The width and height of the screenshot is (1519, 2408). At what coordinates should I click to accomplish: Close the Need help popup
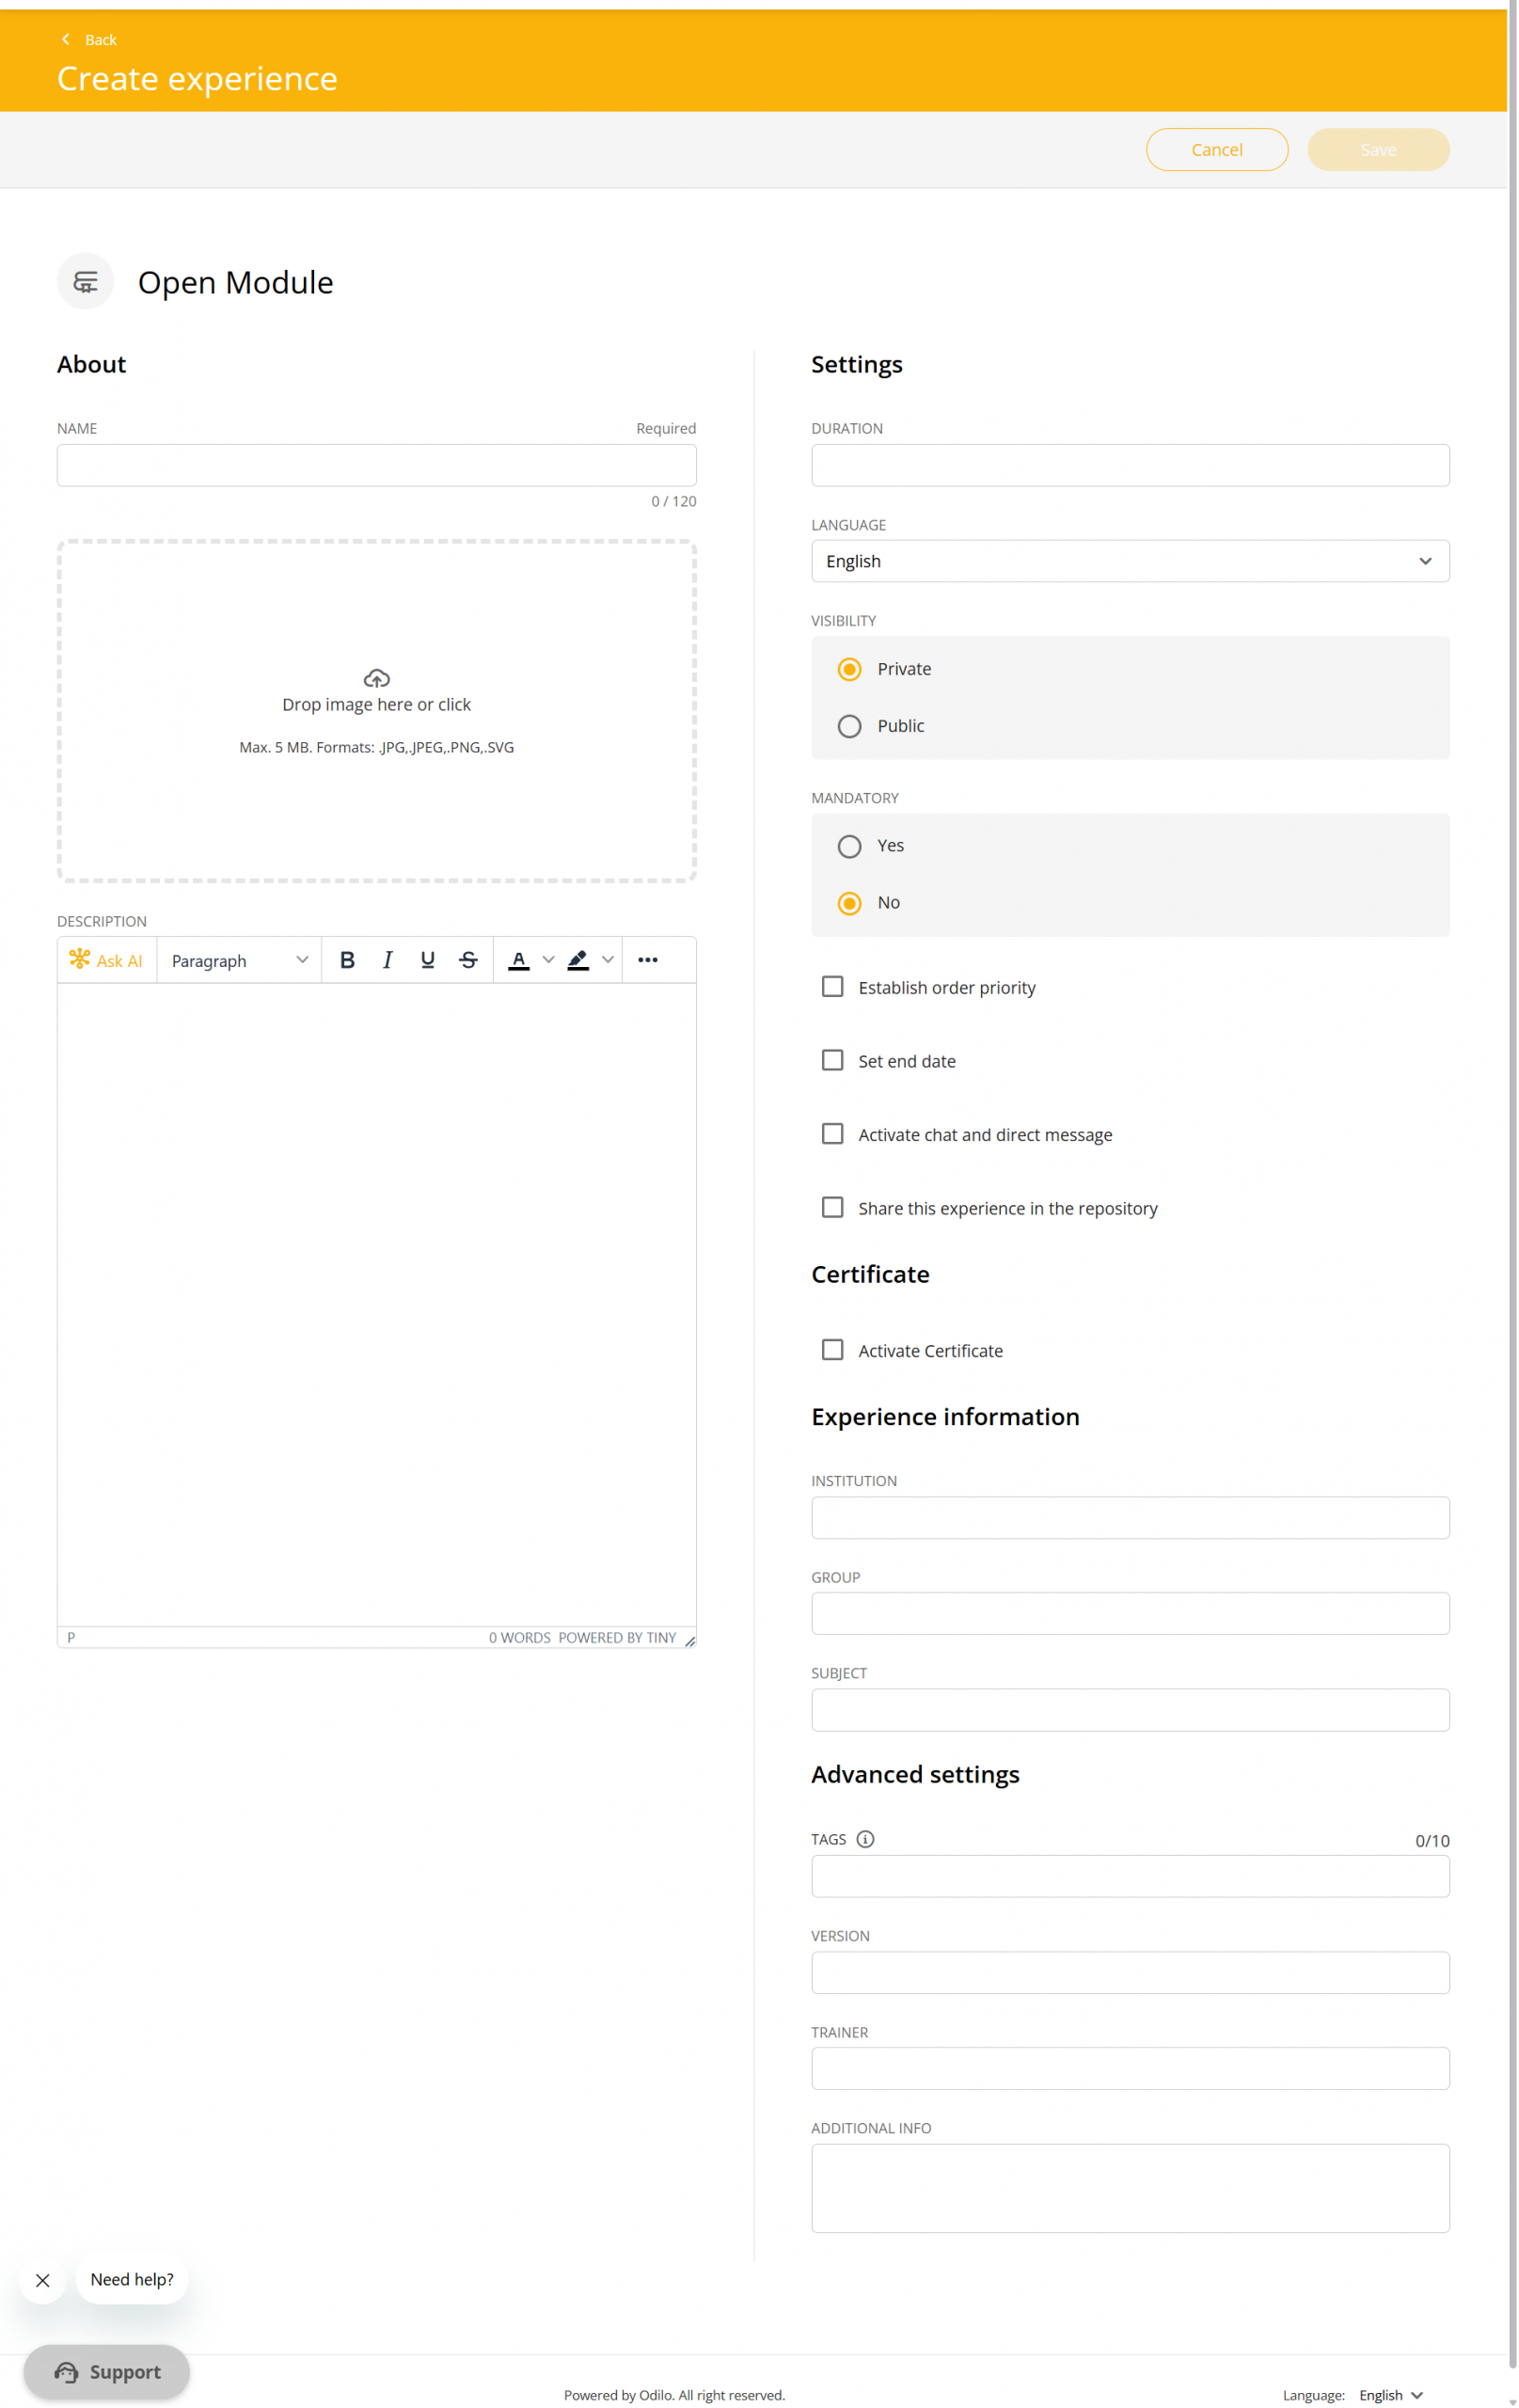point(42,2280)
